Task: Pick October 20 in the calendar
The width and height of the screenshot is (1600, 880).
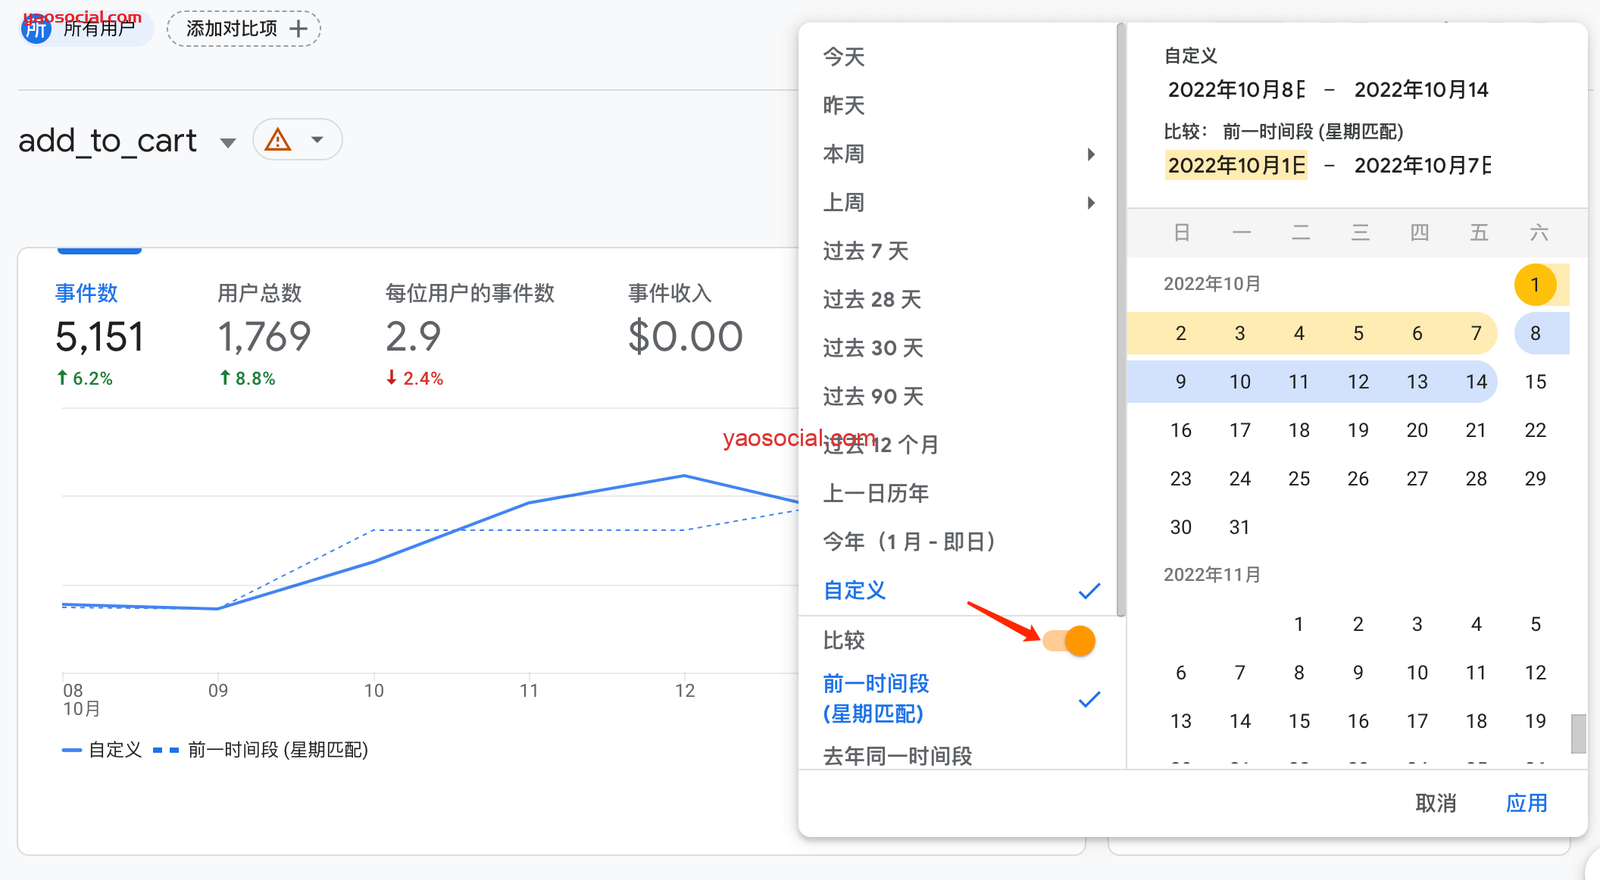Action: click(1416, 430)
